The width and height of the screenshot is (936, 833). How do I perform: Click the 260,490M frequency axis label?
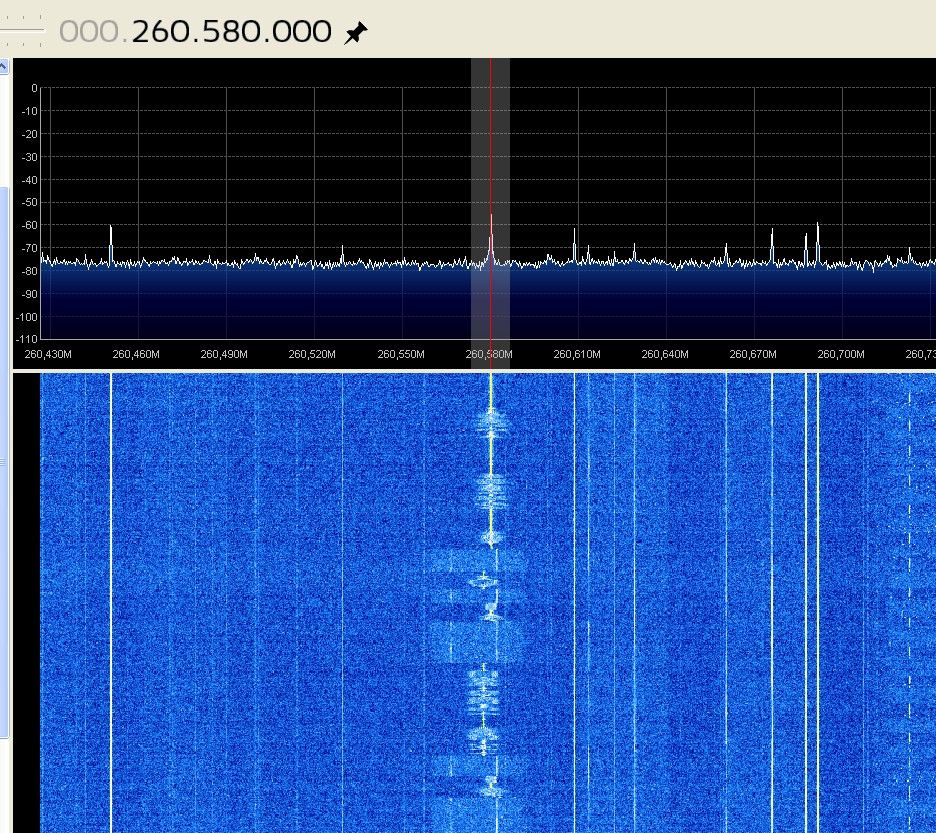[224, 354]
